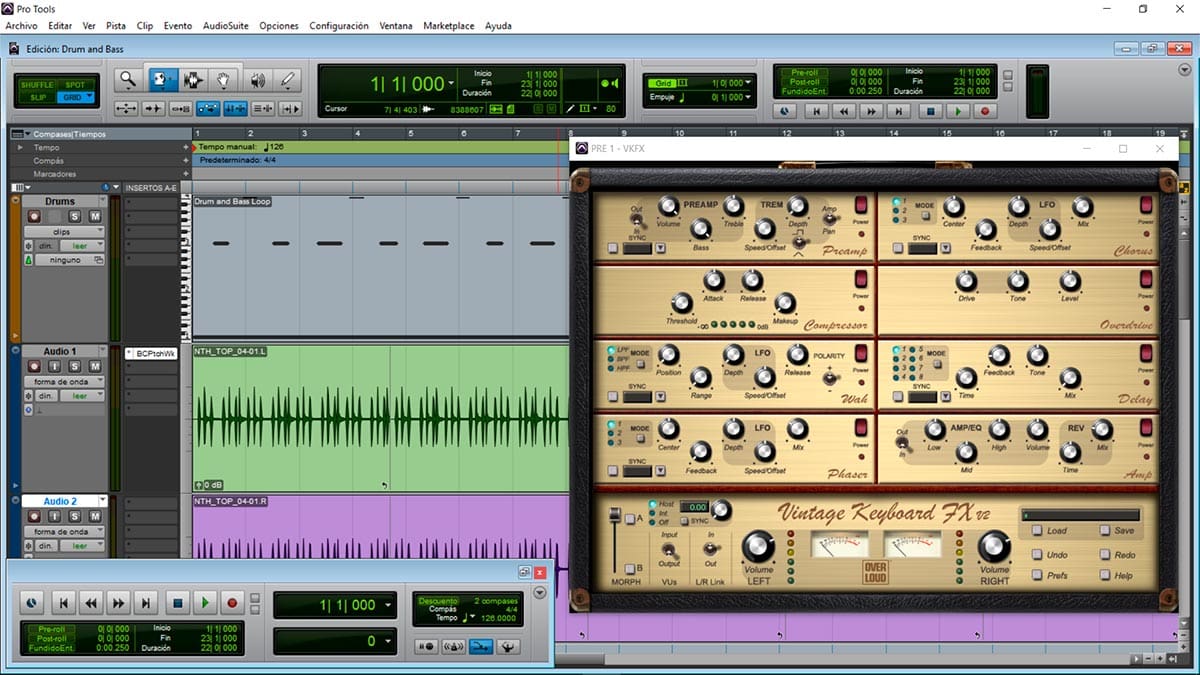
Task: Click the Save checkbox in VKFX plugin
Action: [x=1105, y=531]
